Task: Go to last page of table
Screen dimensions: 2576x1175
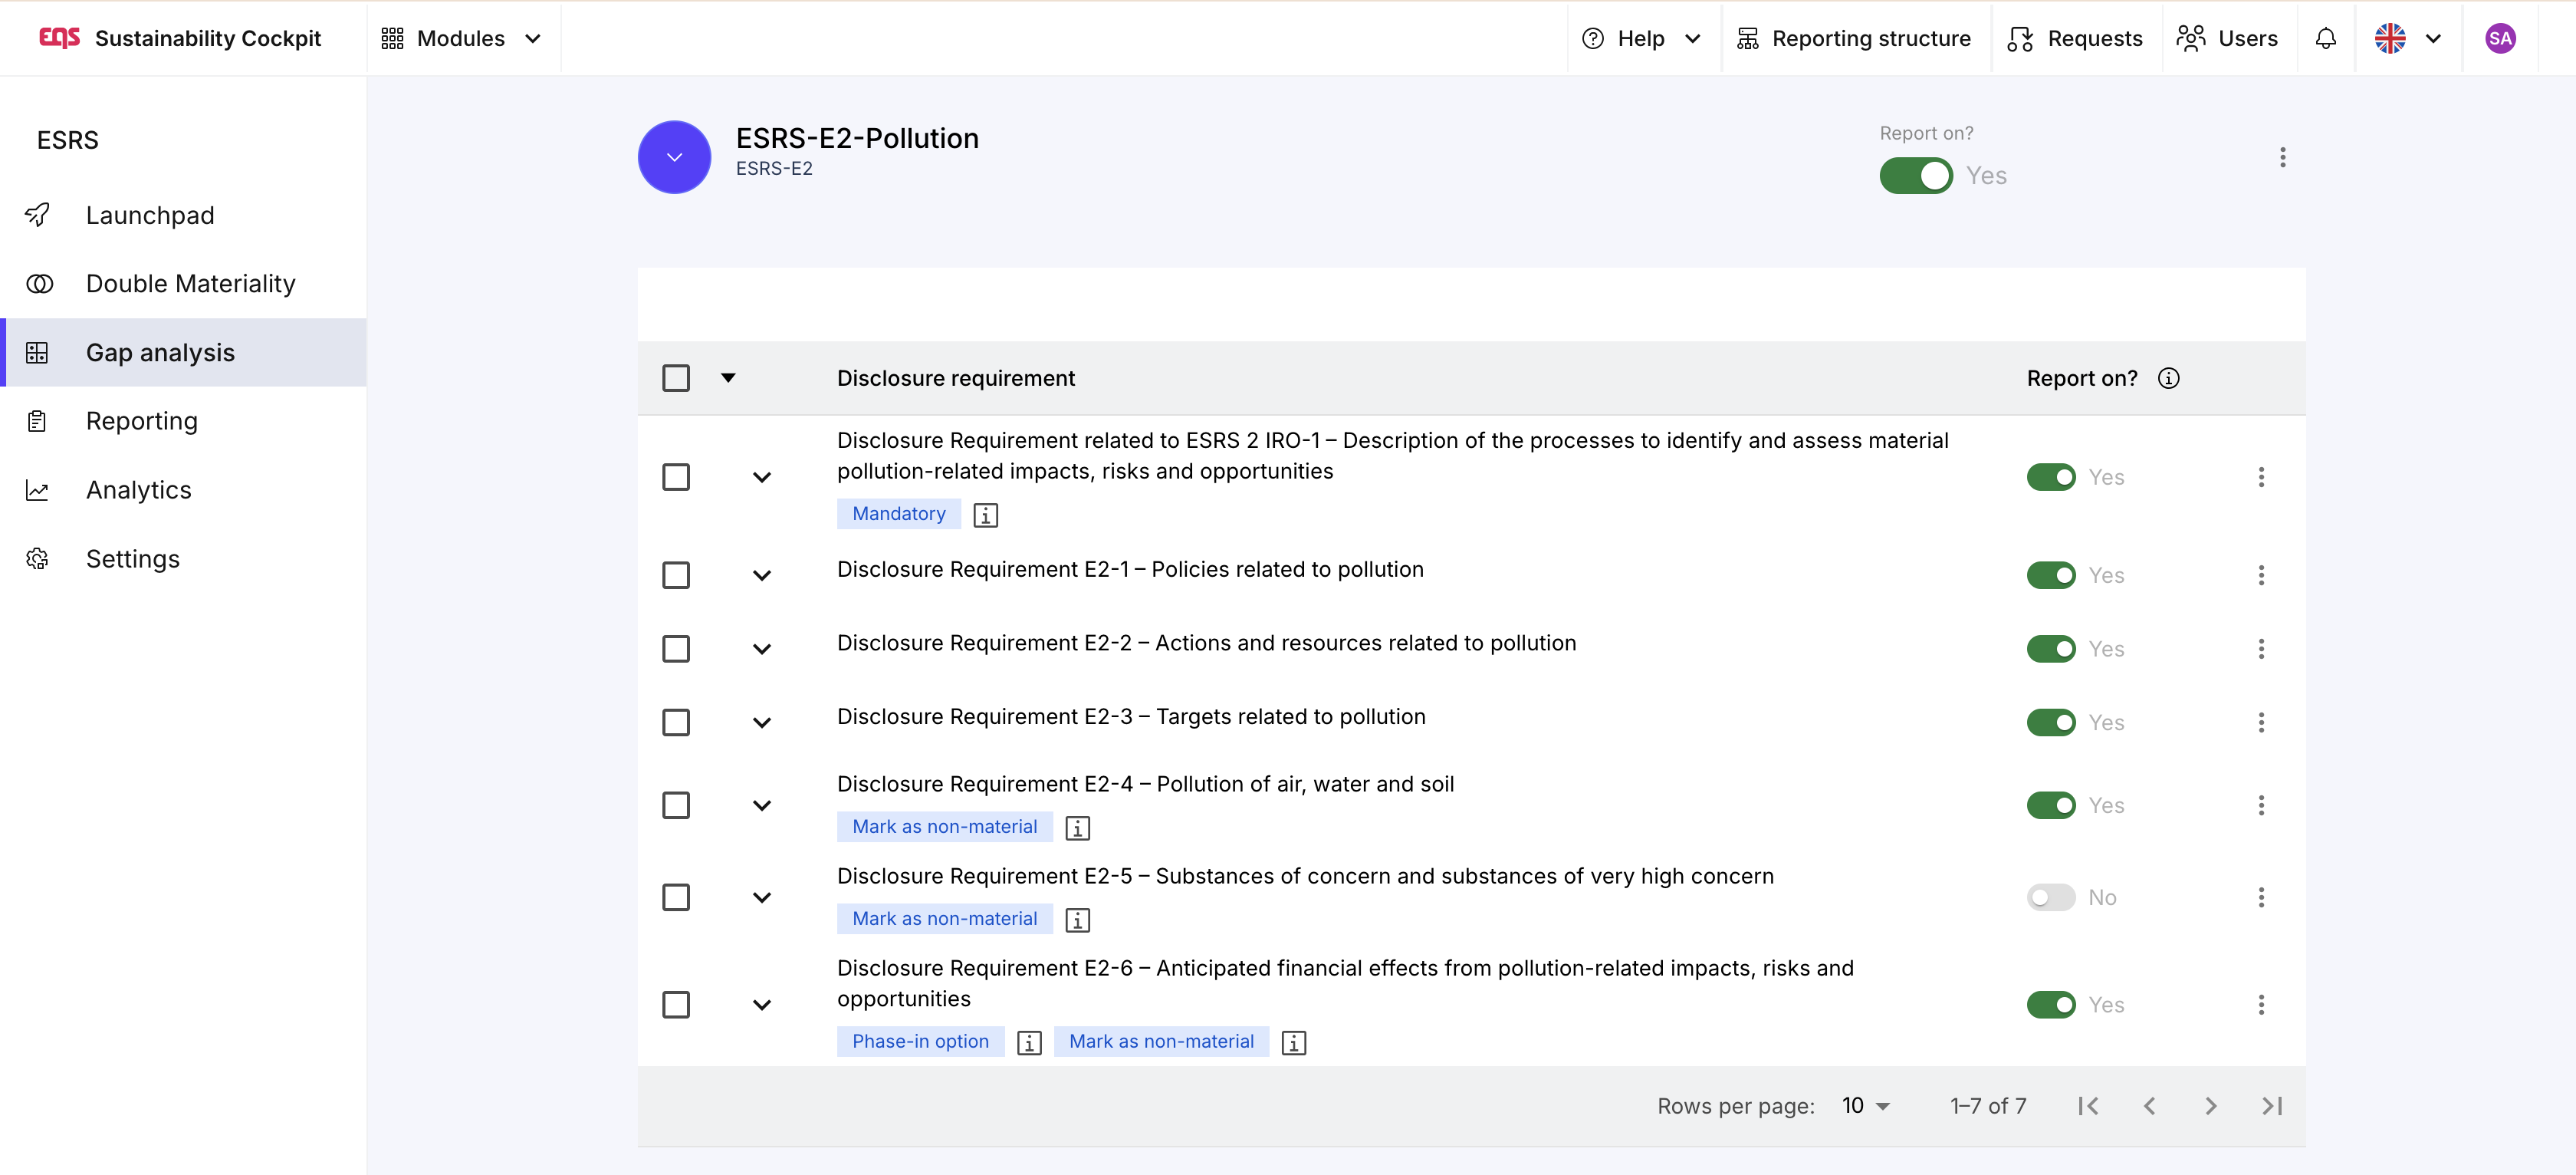Action: [x=2272, y=1106]
